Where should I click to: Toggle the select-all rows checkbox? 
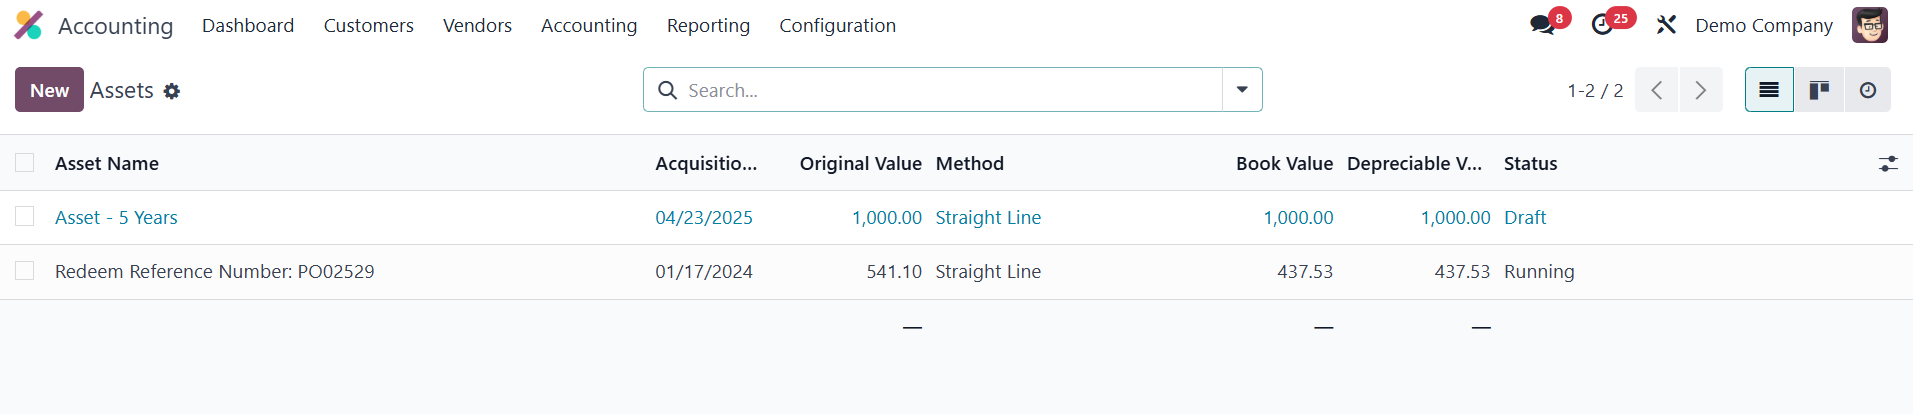(25, 163)
